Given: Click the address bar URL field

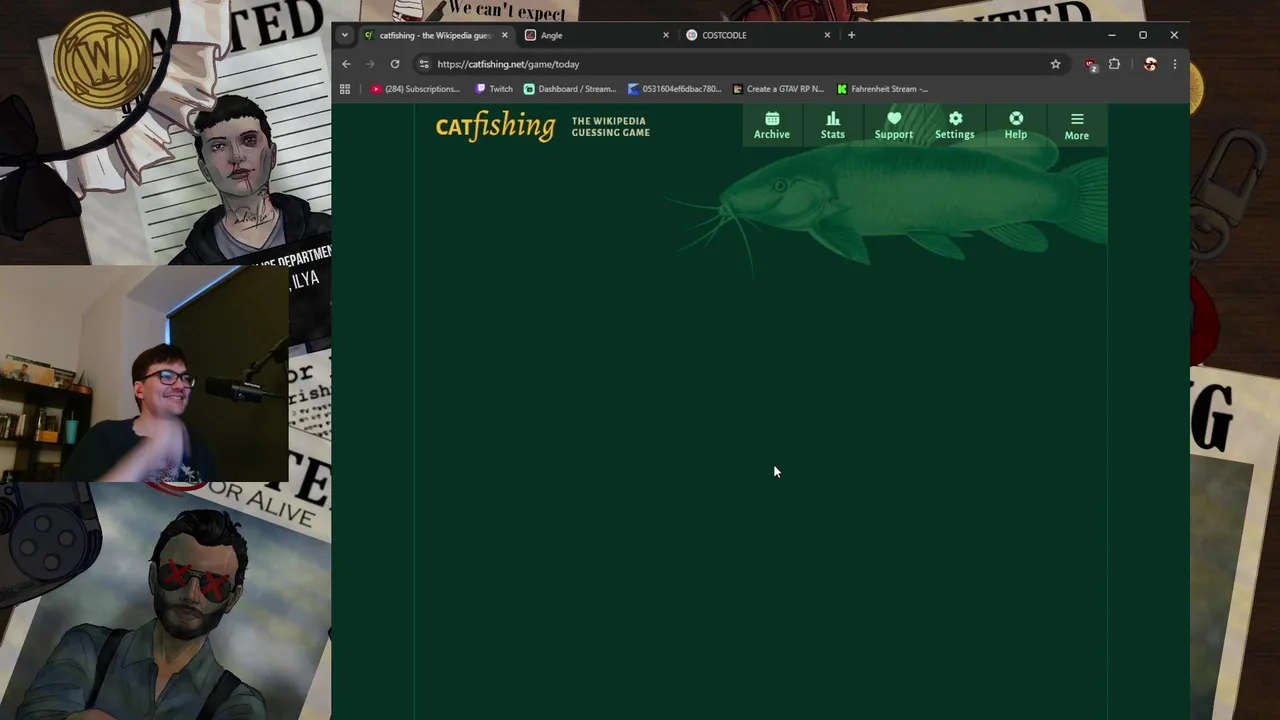Looking at the screenshot, I should [740, 64].
